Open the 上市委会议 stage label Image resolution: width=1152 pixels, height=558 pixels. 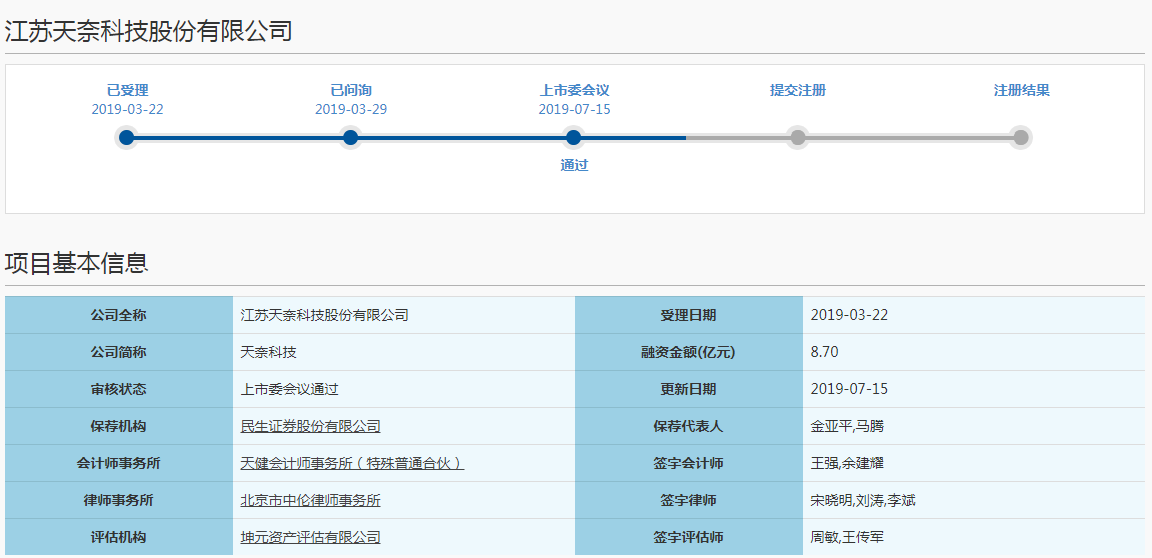pyautogui.click(x=574, y=90)
